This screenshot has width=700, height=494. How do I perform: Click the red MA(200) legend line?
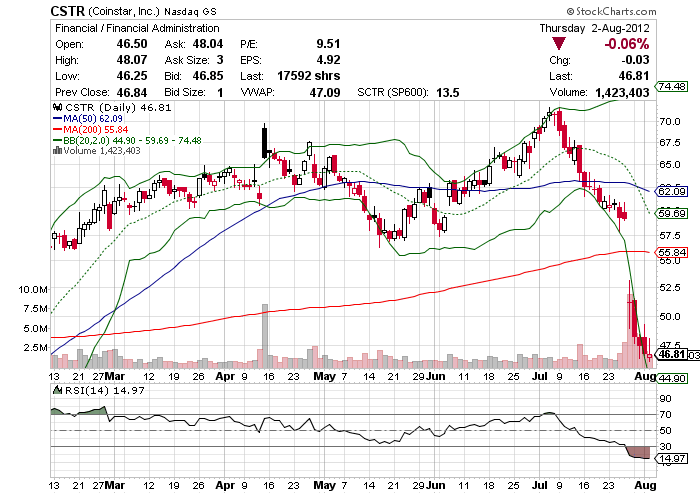pos(58,130)
